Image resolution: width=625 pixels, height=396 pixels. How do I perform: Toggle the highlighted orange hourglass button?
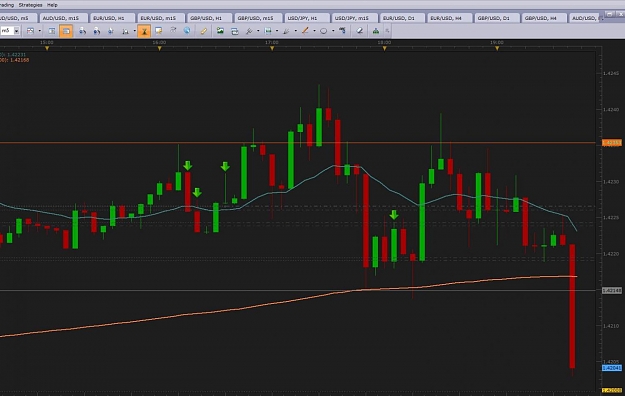144,31
